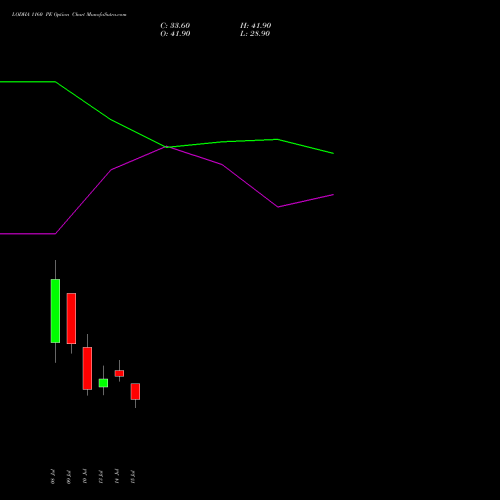The width and height of the screenshot is (500, 500).
Task: Click the small green candlestick body
Action: tap(103, 383)
